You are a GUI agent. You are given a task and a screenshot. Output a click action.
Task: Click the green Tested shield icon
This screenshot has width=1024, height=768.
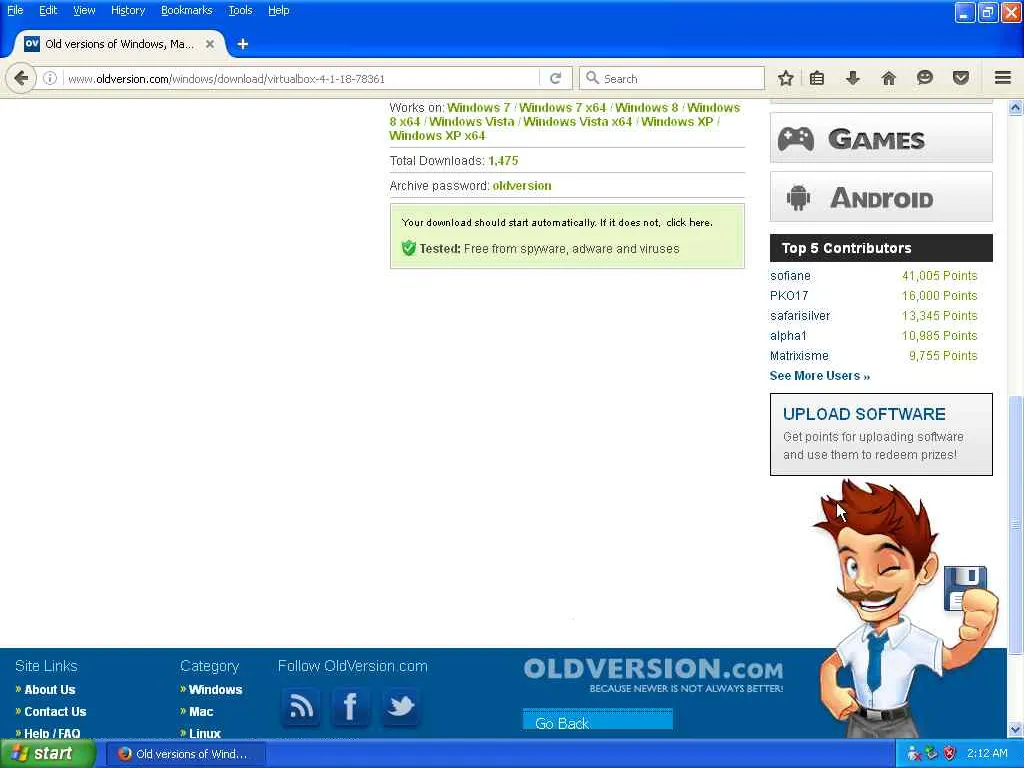point(409,248)
